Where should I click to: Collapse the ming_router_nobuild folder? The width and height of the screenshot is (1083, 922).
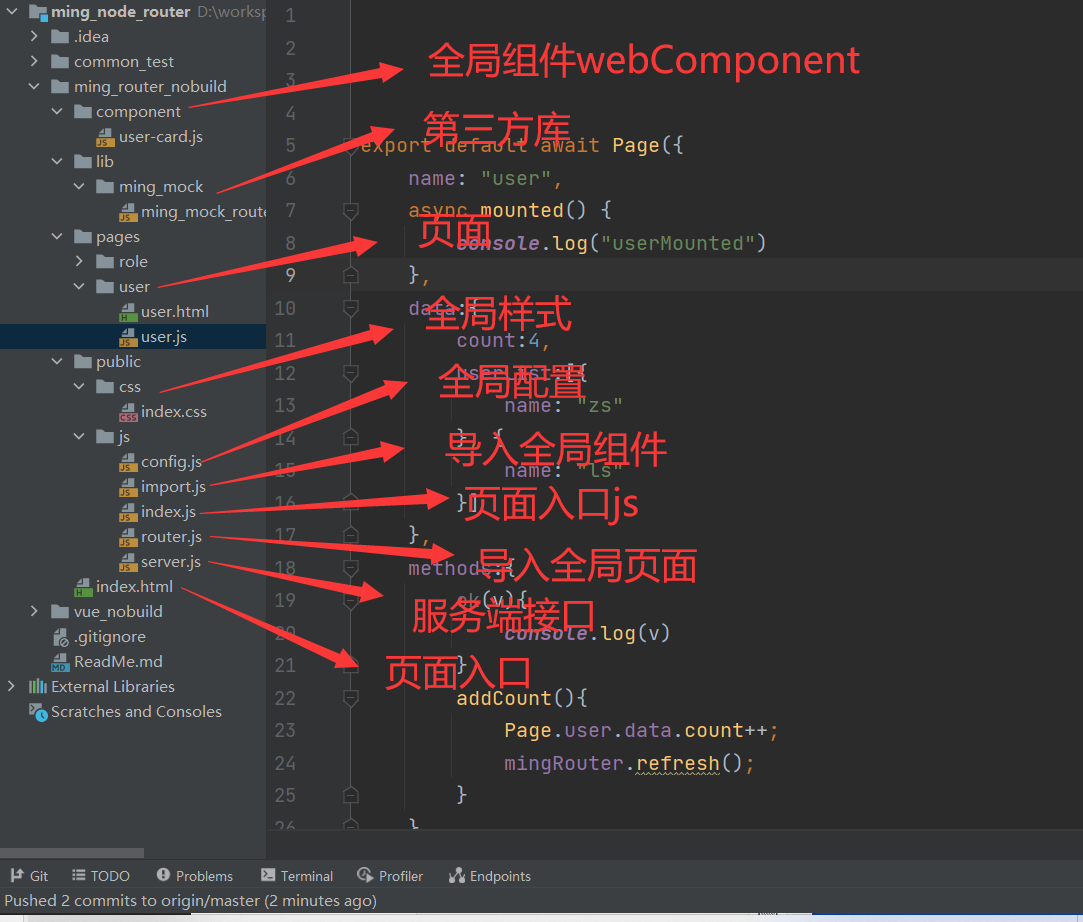coord(34,86)
